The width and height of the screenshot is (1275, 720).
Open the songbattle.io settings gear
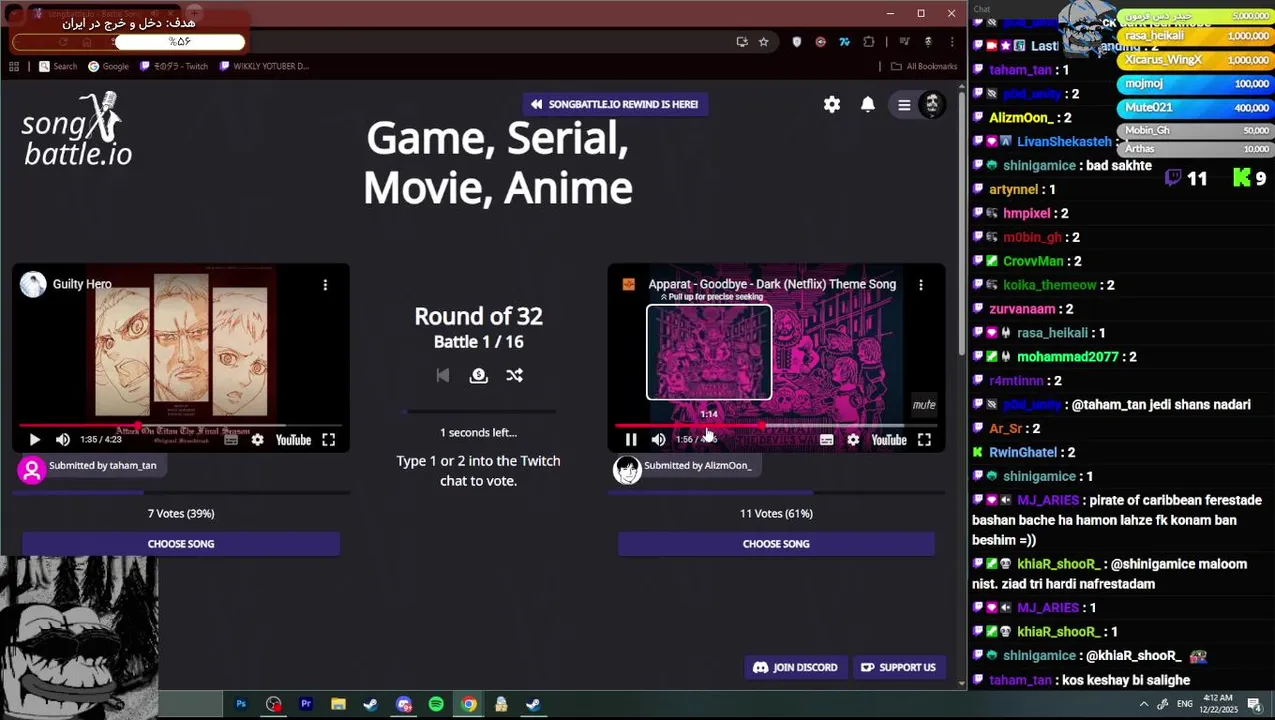click(x=832, y=104)
